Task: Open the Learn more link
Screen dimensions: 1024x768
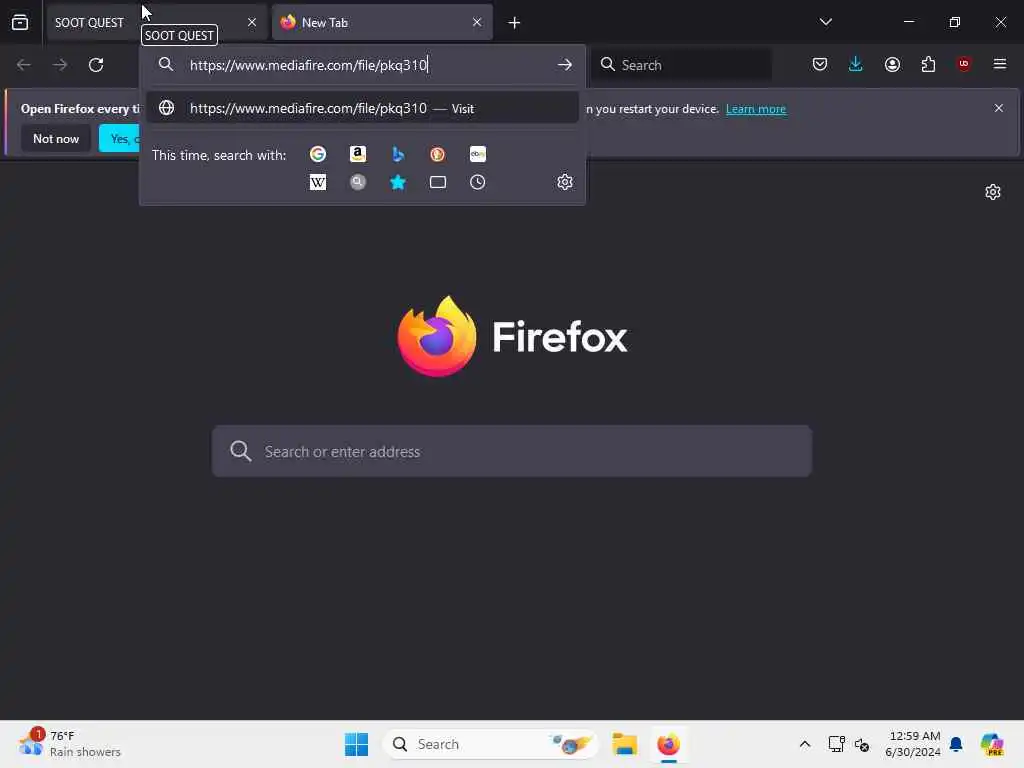Action: point(756,109)
